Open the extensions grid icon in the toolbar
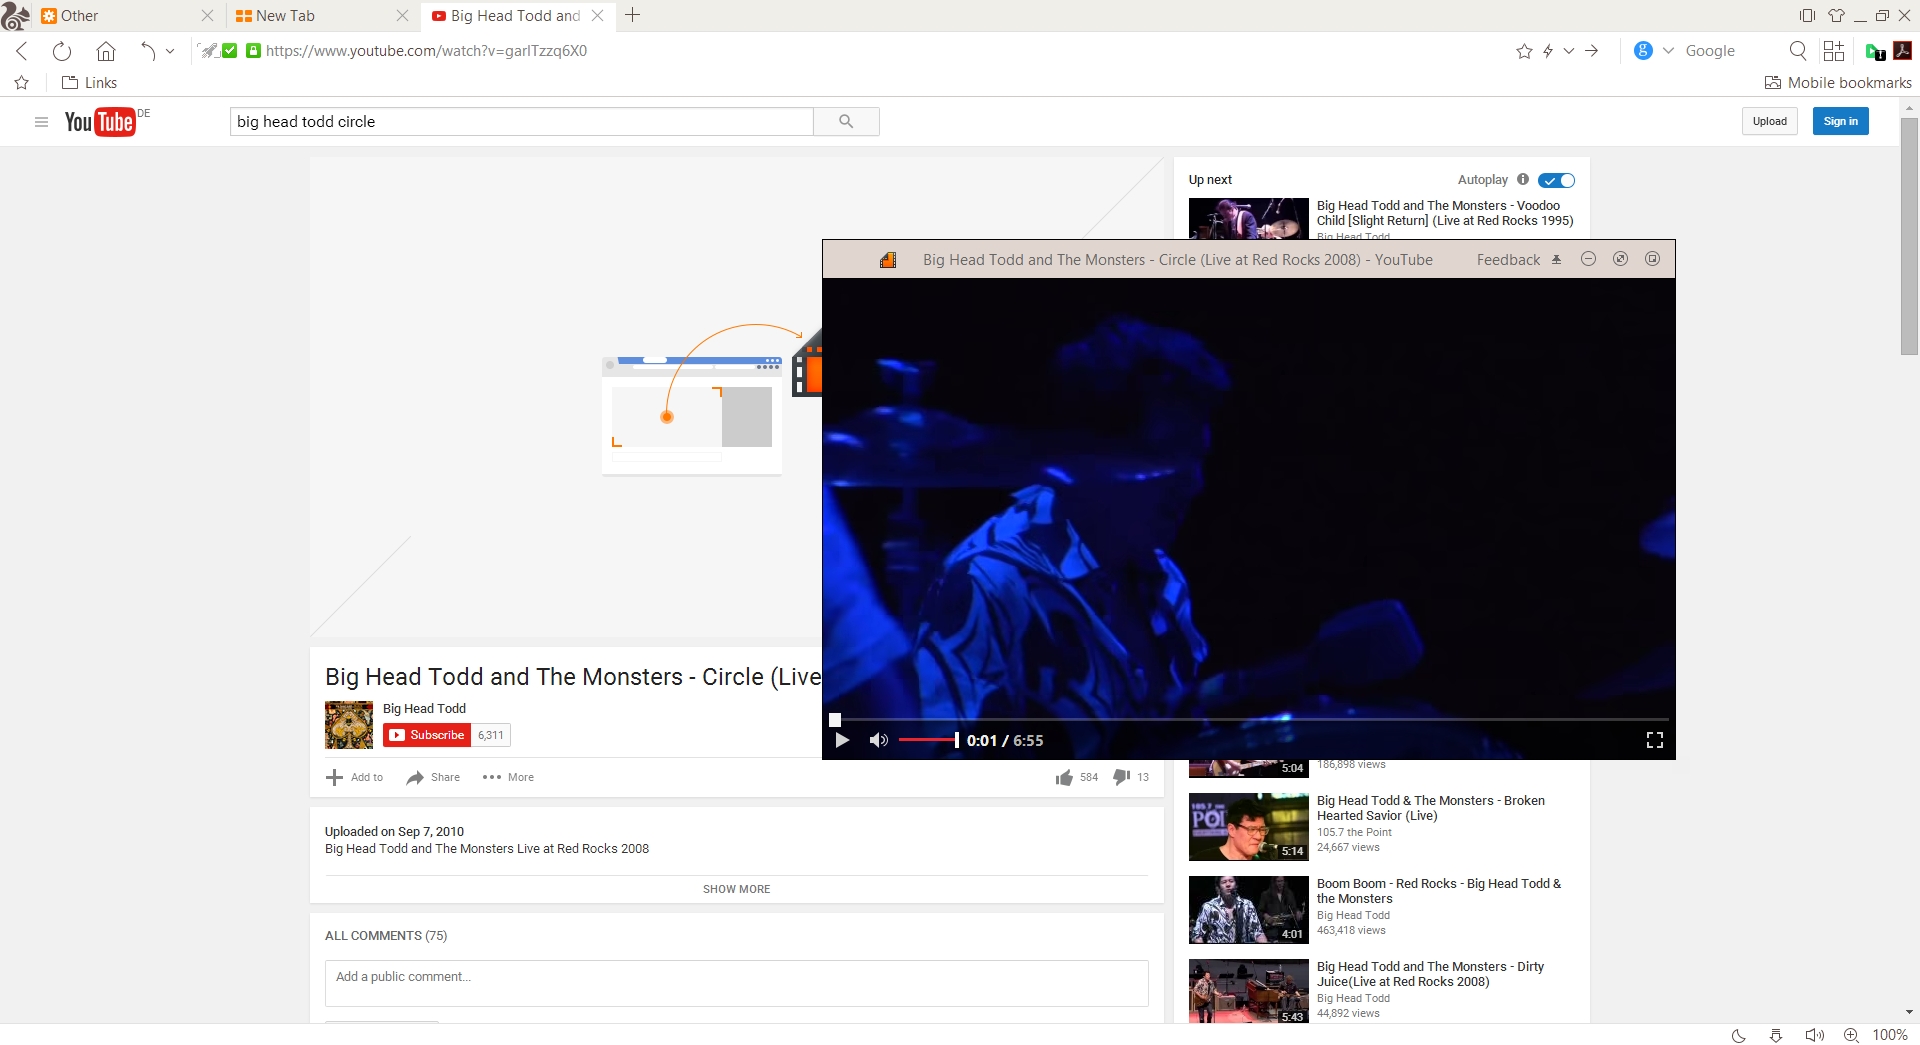The width and height of the screenshot is (1920, 1045). [1834, 51]
